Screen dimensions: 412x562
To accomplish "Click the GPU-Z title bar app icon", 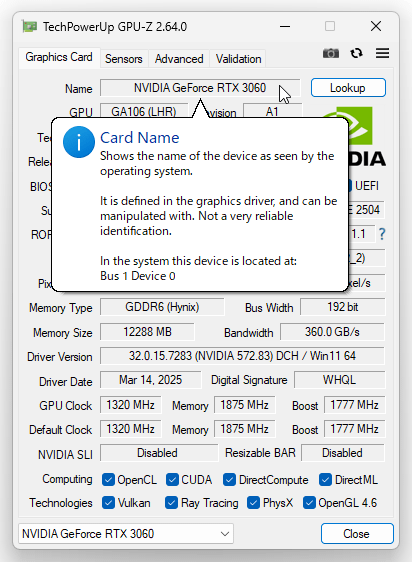I will 30,27.
